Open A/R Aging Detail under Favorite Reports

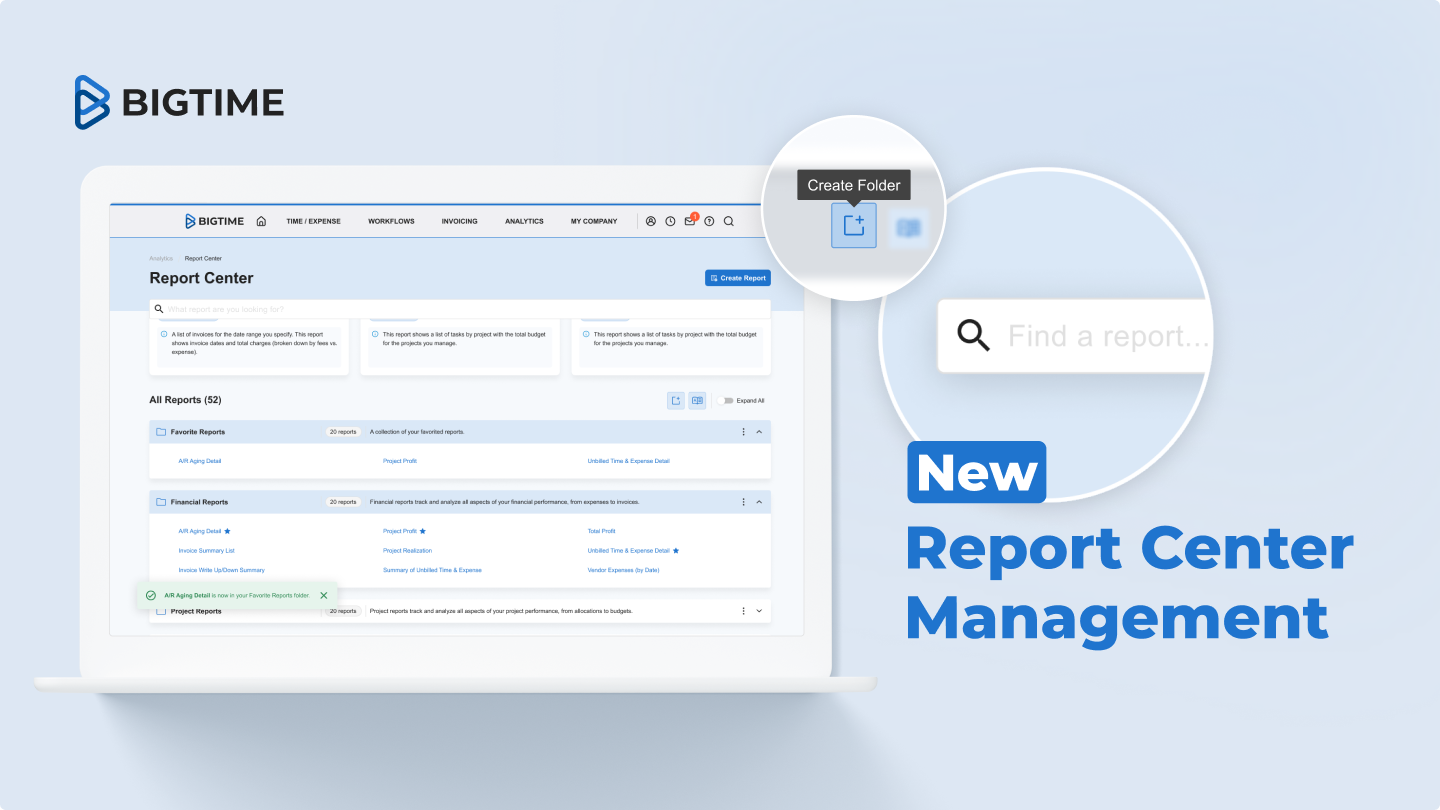(200, 461)
